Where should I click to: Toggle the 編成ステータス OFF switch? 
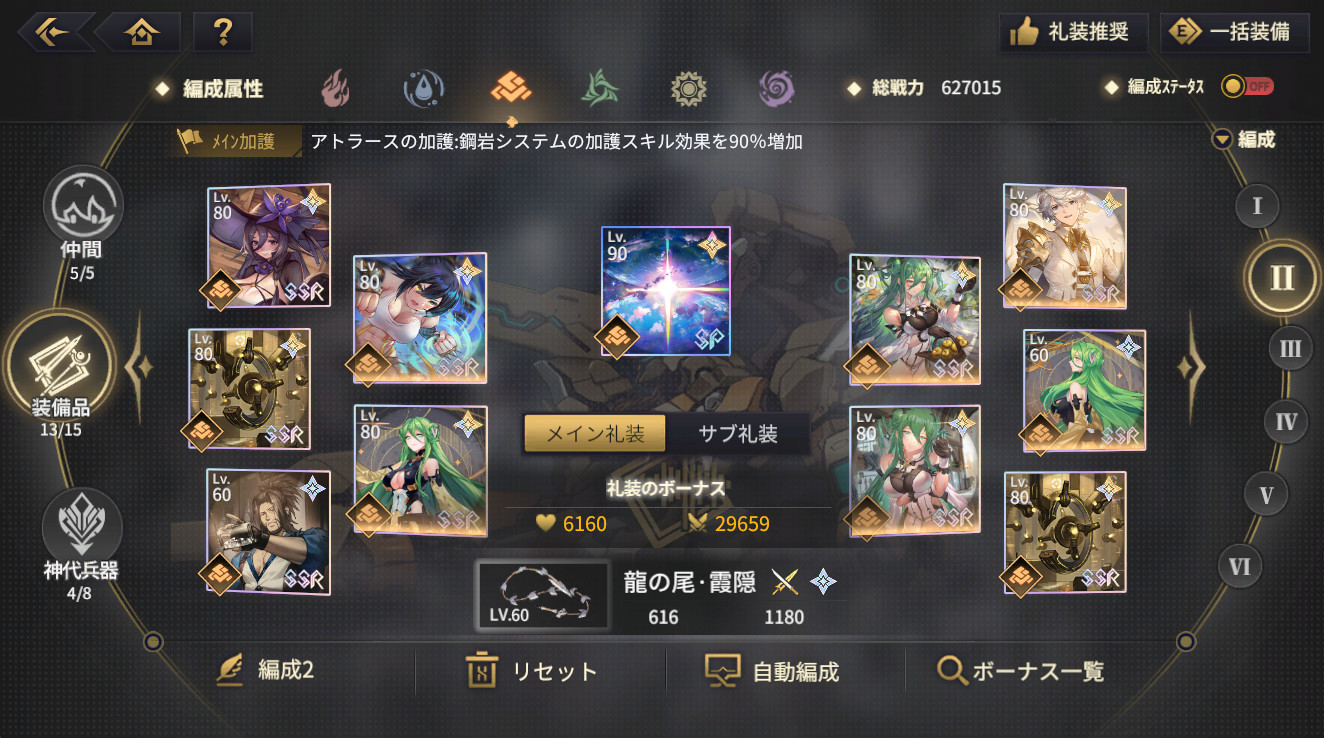coord(1246,87)
